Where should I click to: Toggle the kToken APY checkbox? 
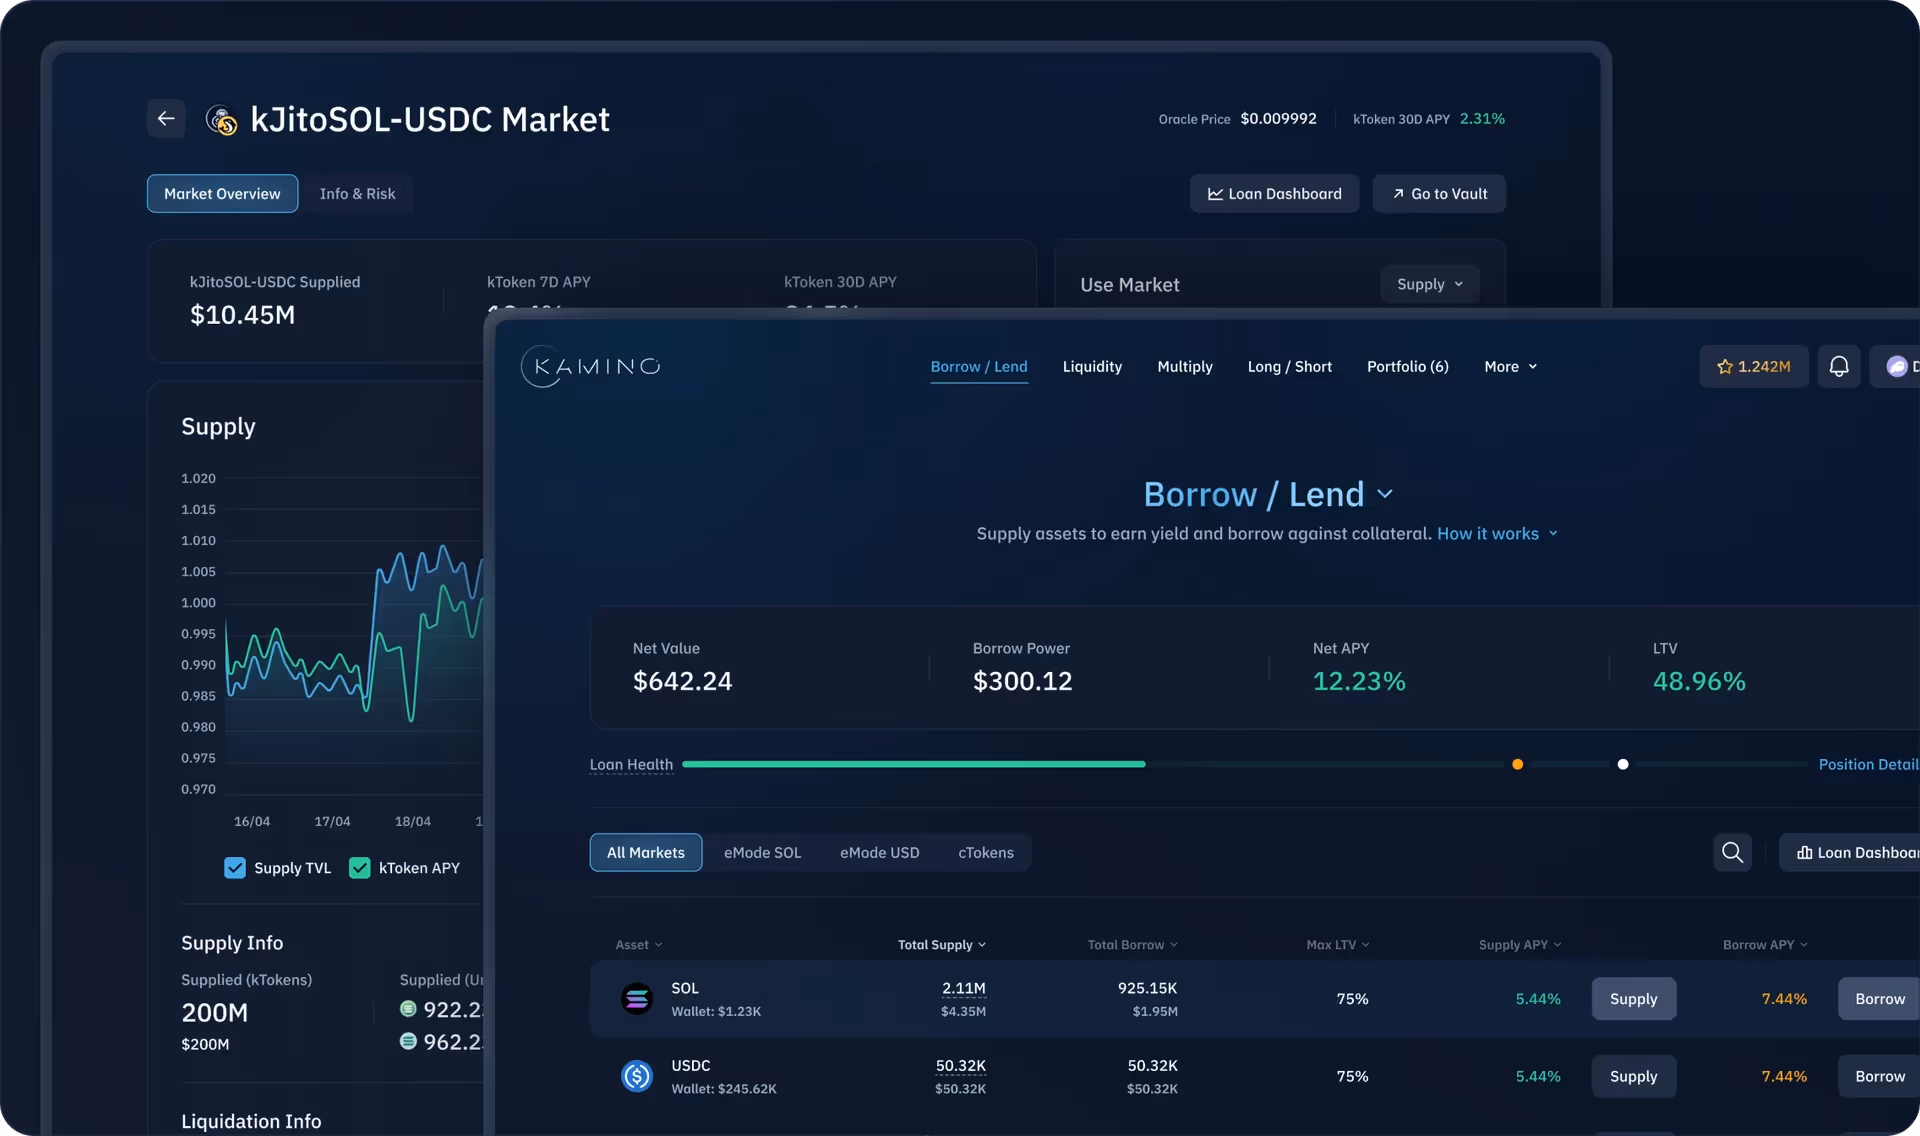click(359, 868)
